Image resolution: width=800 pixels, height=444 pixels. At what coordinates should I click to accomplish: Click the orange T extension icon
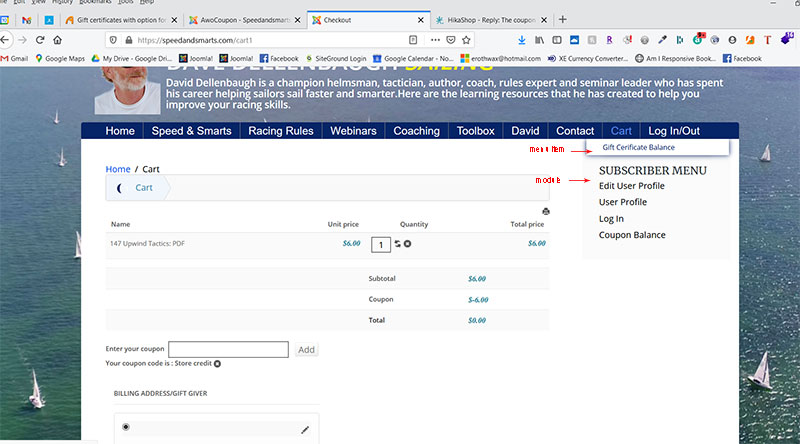767,40
